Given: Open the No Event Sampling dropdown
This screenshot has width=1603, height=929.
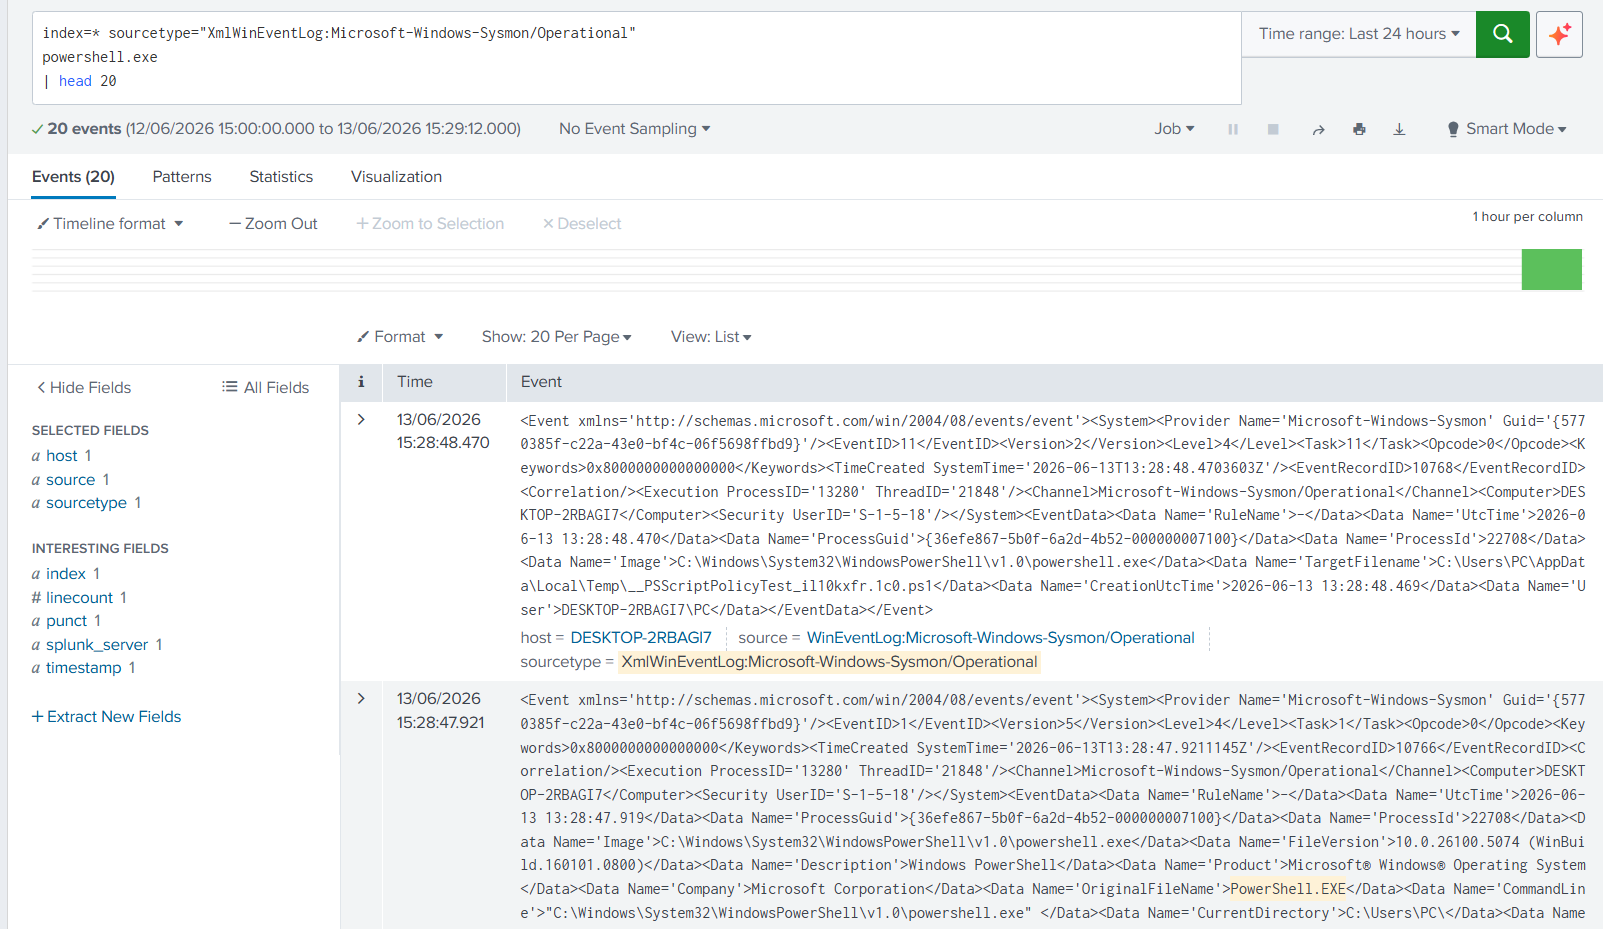Looking at the screenshot, I should [634, 129].
